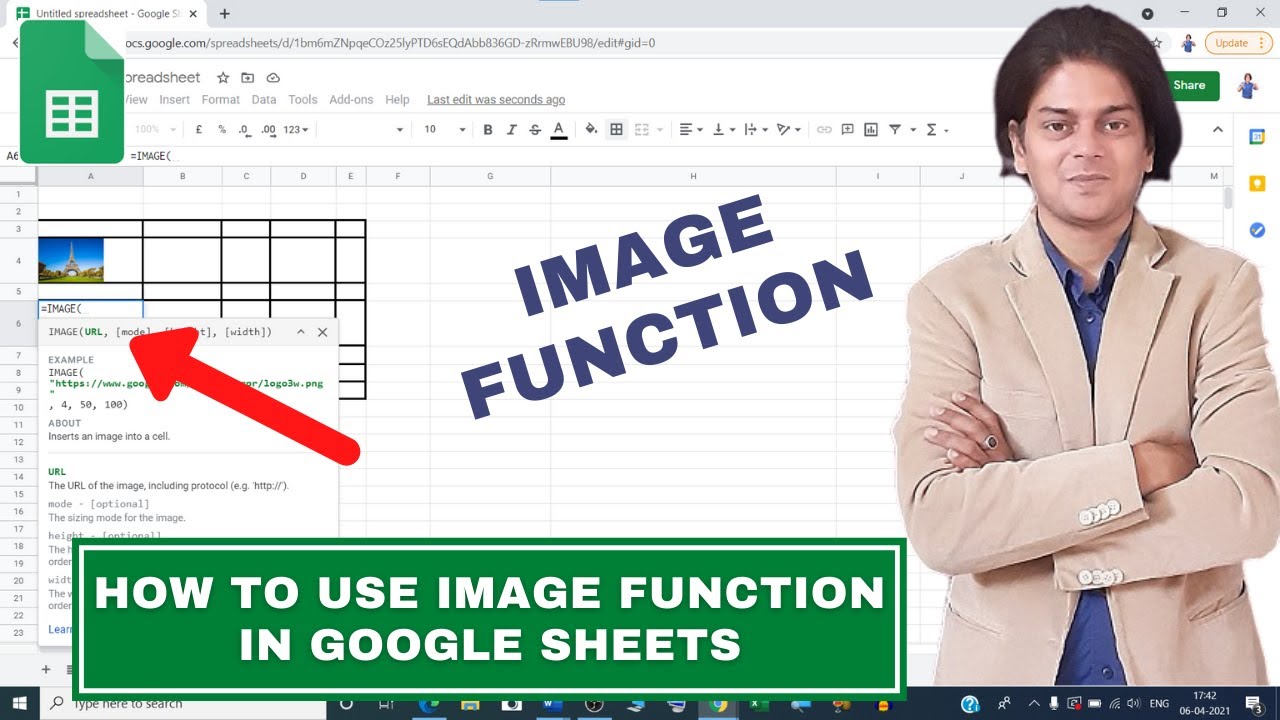This screenshot has width=1280, height=720.
Task: Open the 'Last edit was seconds ago' link
Action: pyautogui.click(x=496, y=100)
